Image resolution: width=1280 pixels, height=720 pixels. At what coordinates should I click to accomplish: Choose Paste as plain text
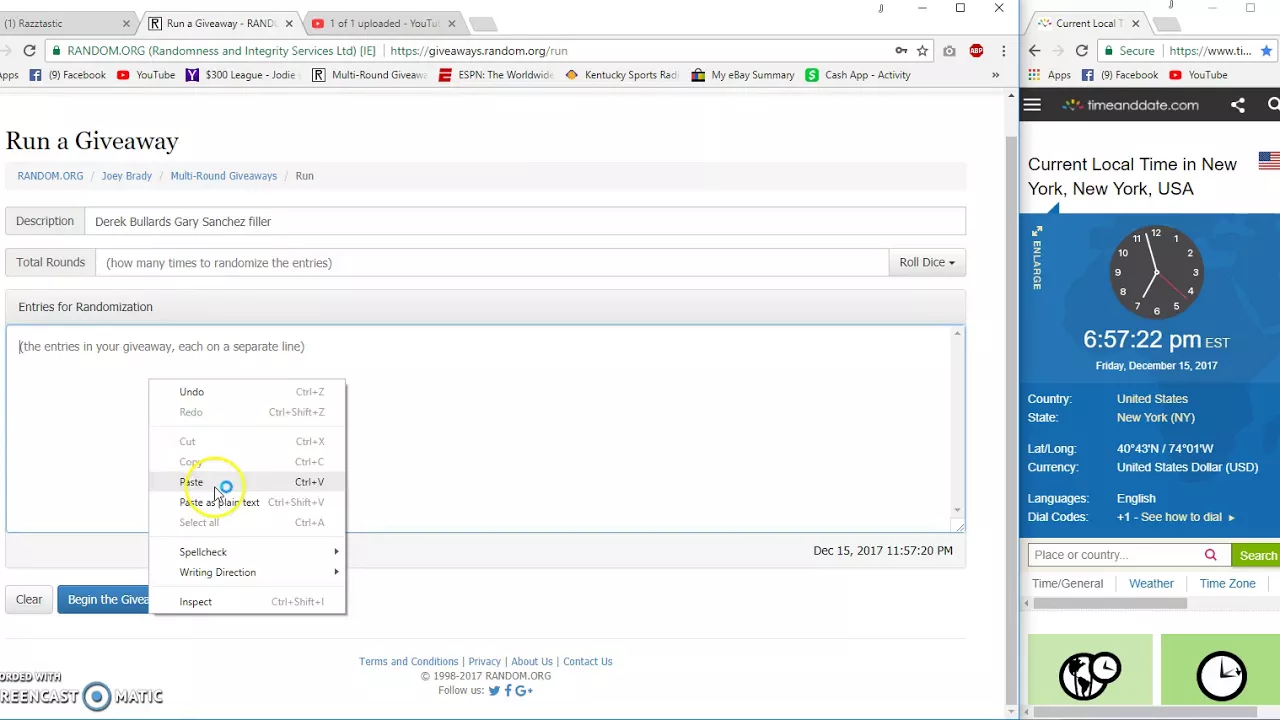247,503
